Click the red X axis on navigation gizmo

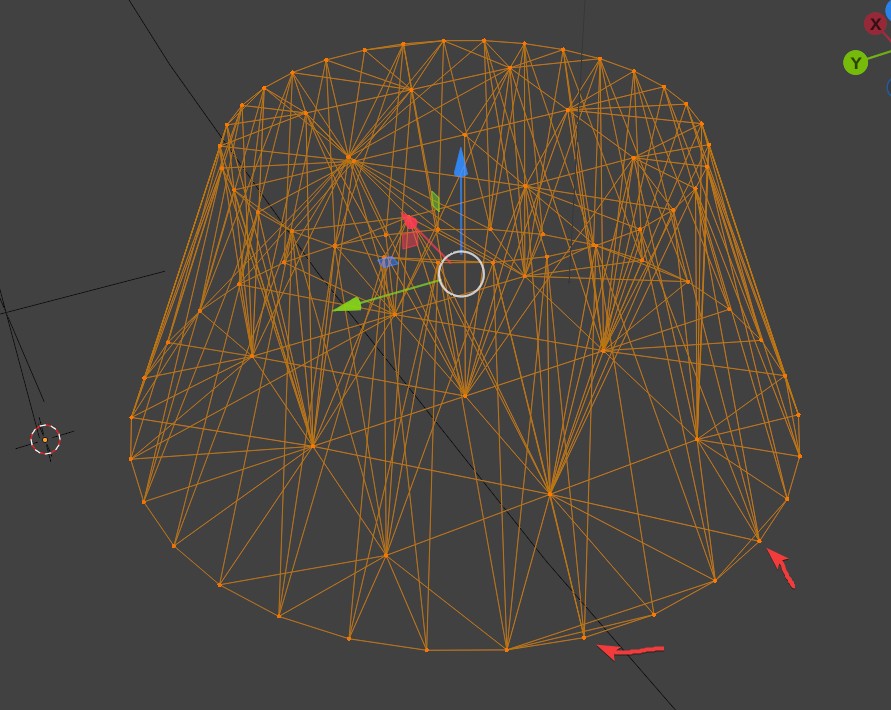click(x=875, y=24)
